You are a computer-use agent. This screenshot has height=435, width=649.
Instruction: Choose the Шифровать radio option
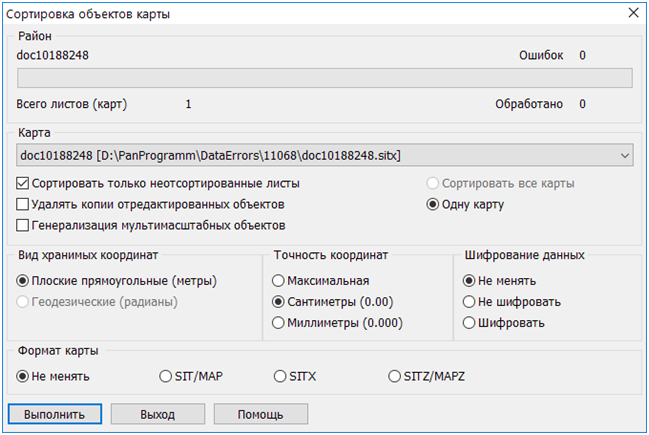469,322
